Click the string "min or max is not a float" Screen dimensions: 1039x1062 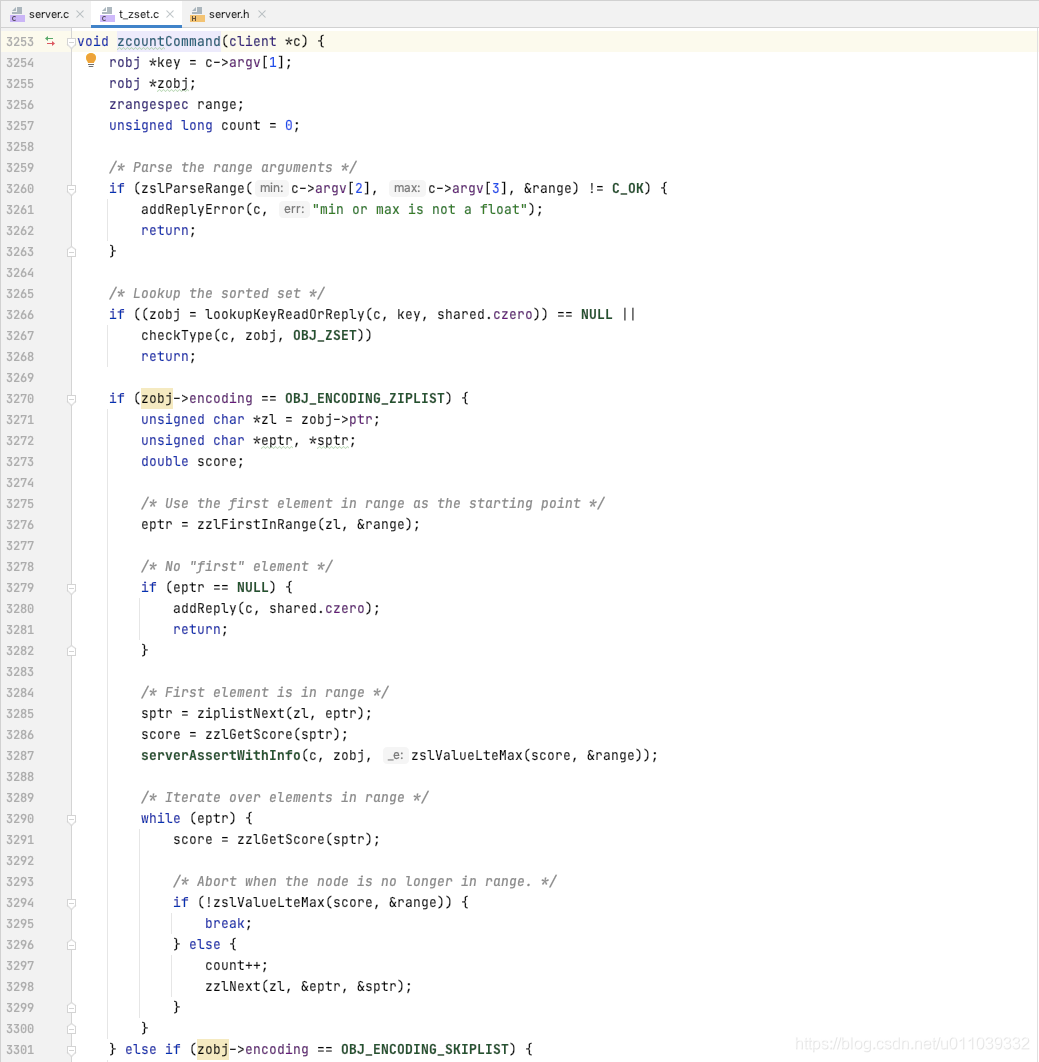(x=419, y=209)
